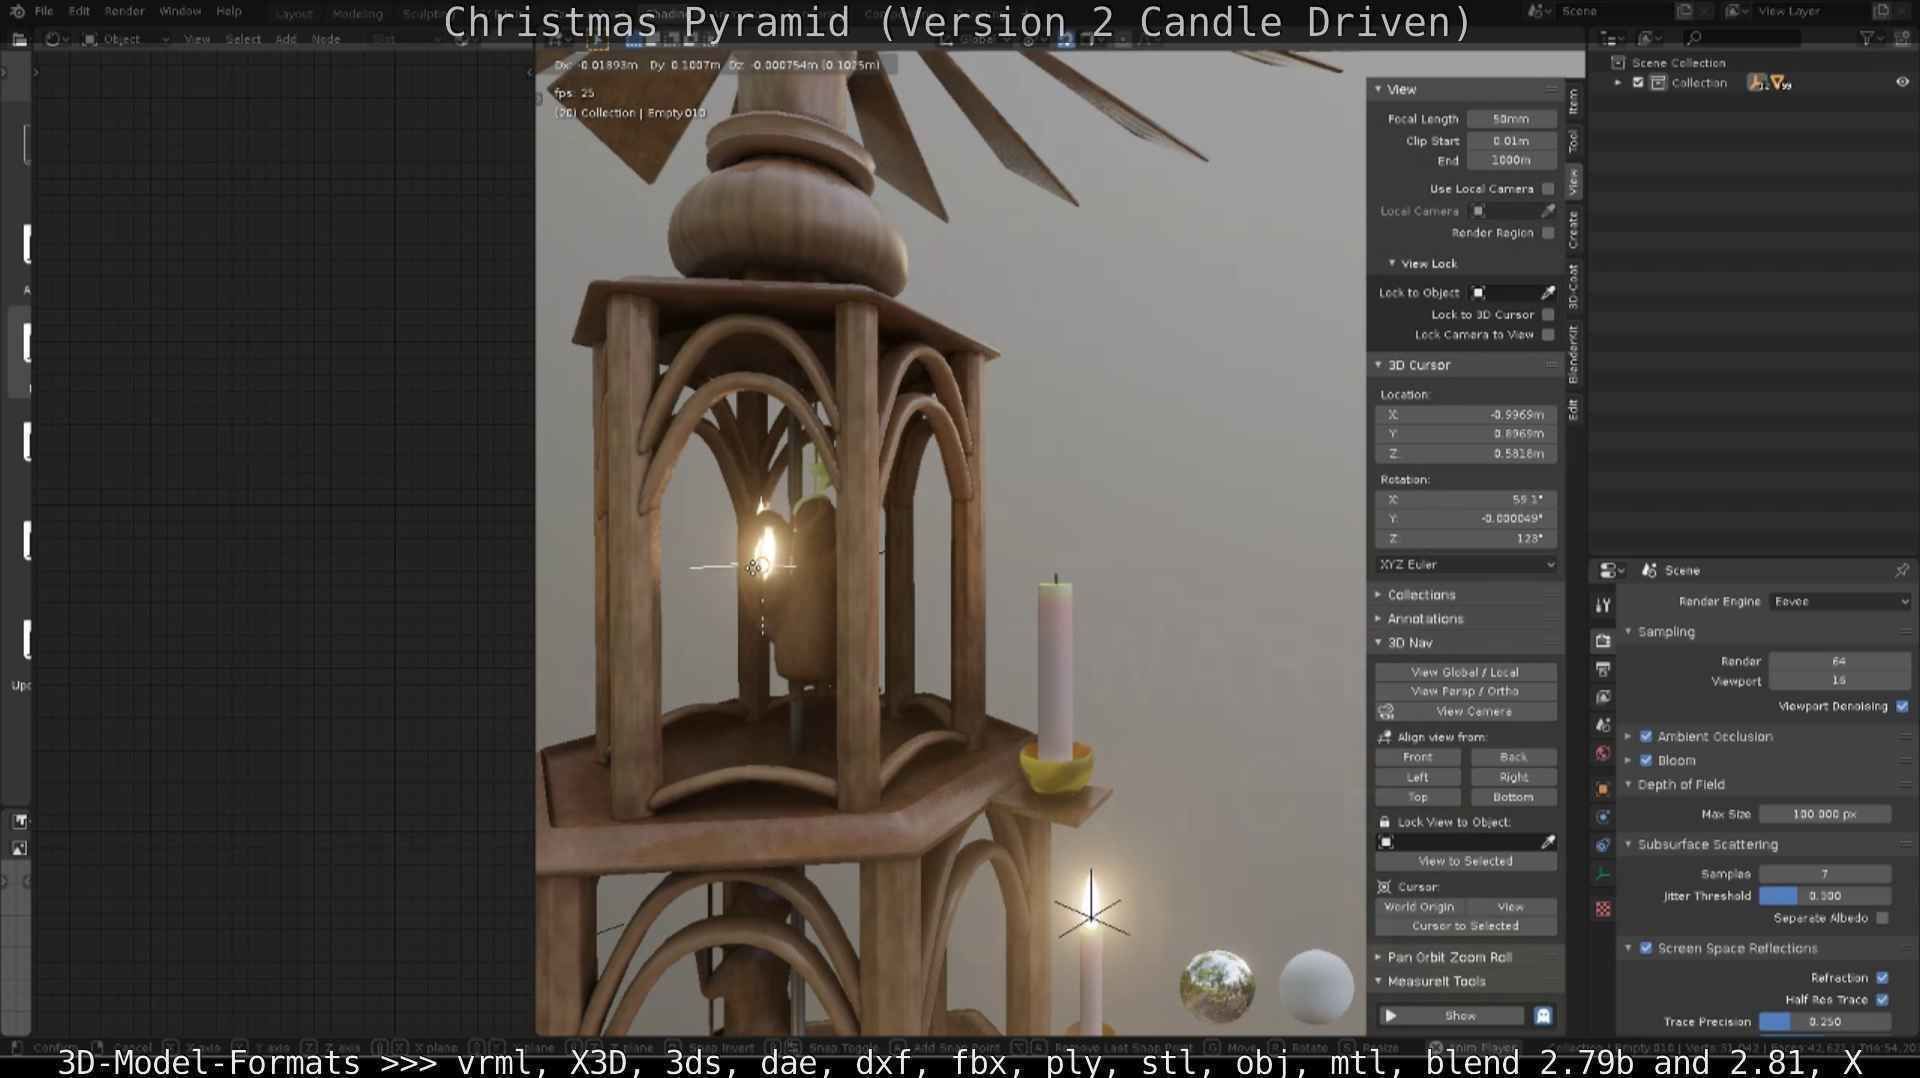Expand the Pan Orbit Zoom Roll panel
Screen dimensions: 1920x1078
(1465, 958)
